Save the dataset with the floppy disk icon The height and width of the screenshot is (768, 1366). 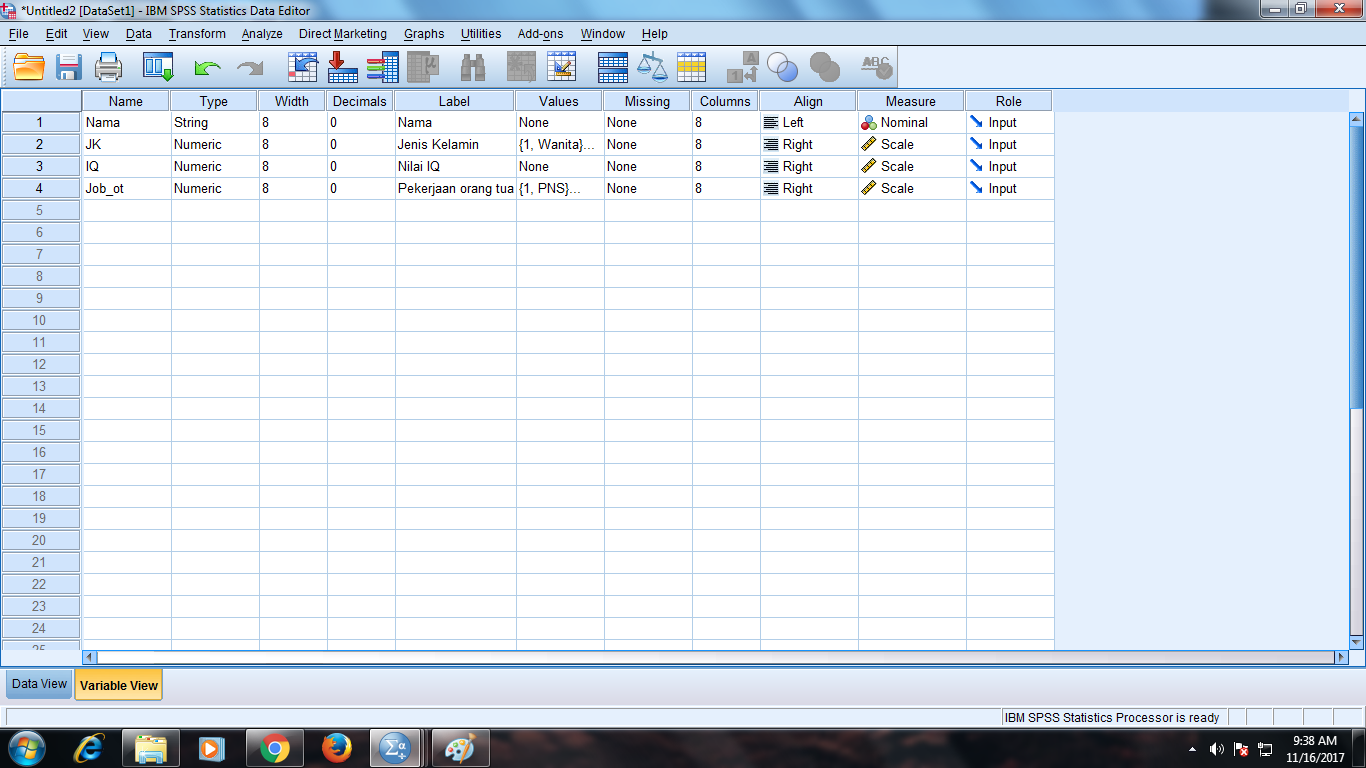coord(68,67)
